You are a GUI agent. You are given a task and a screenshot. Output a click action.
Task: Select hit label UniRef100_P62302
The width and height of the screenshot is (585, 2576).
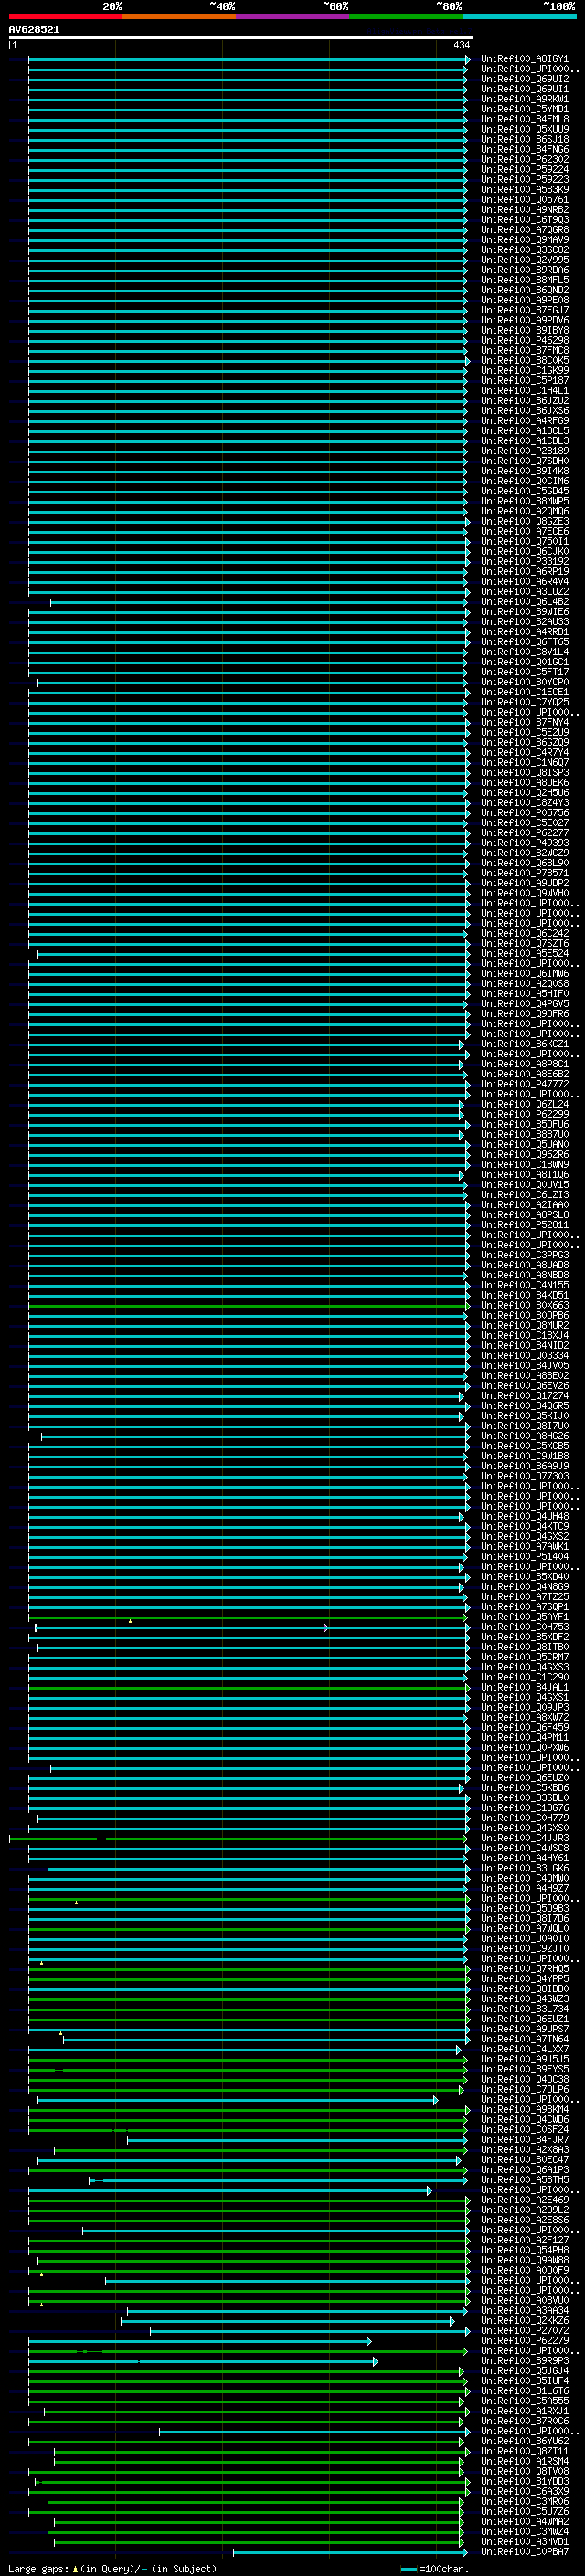point(524,159)
